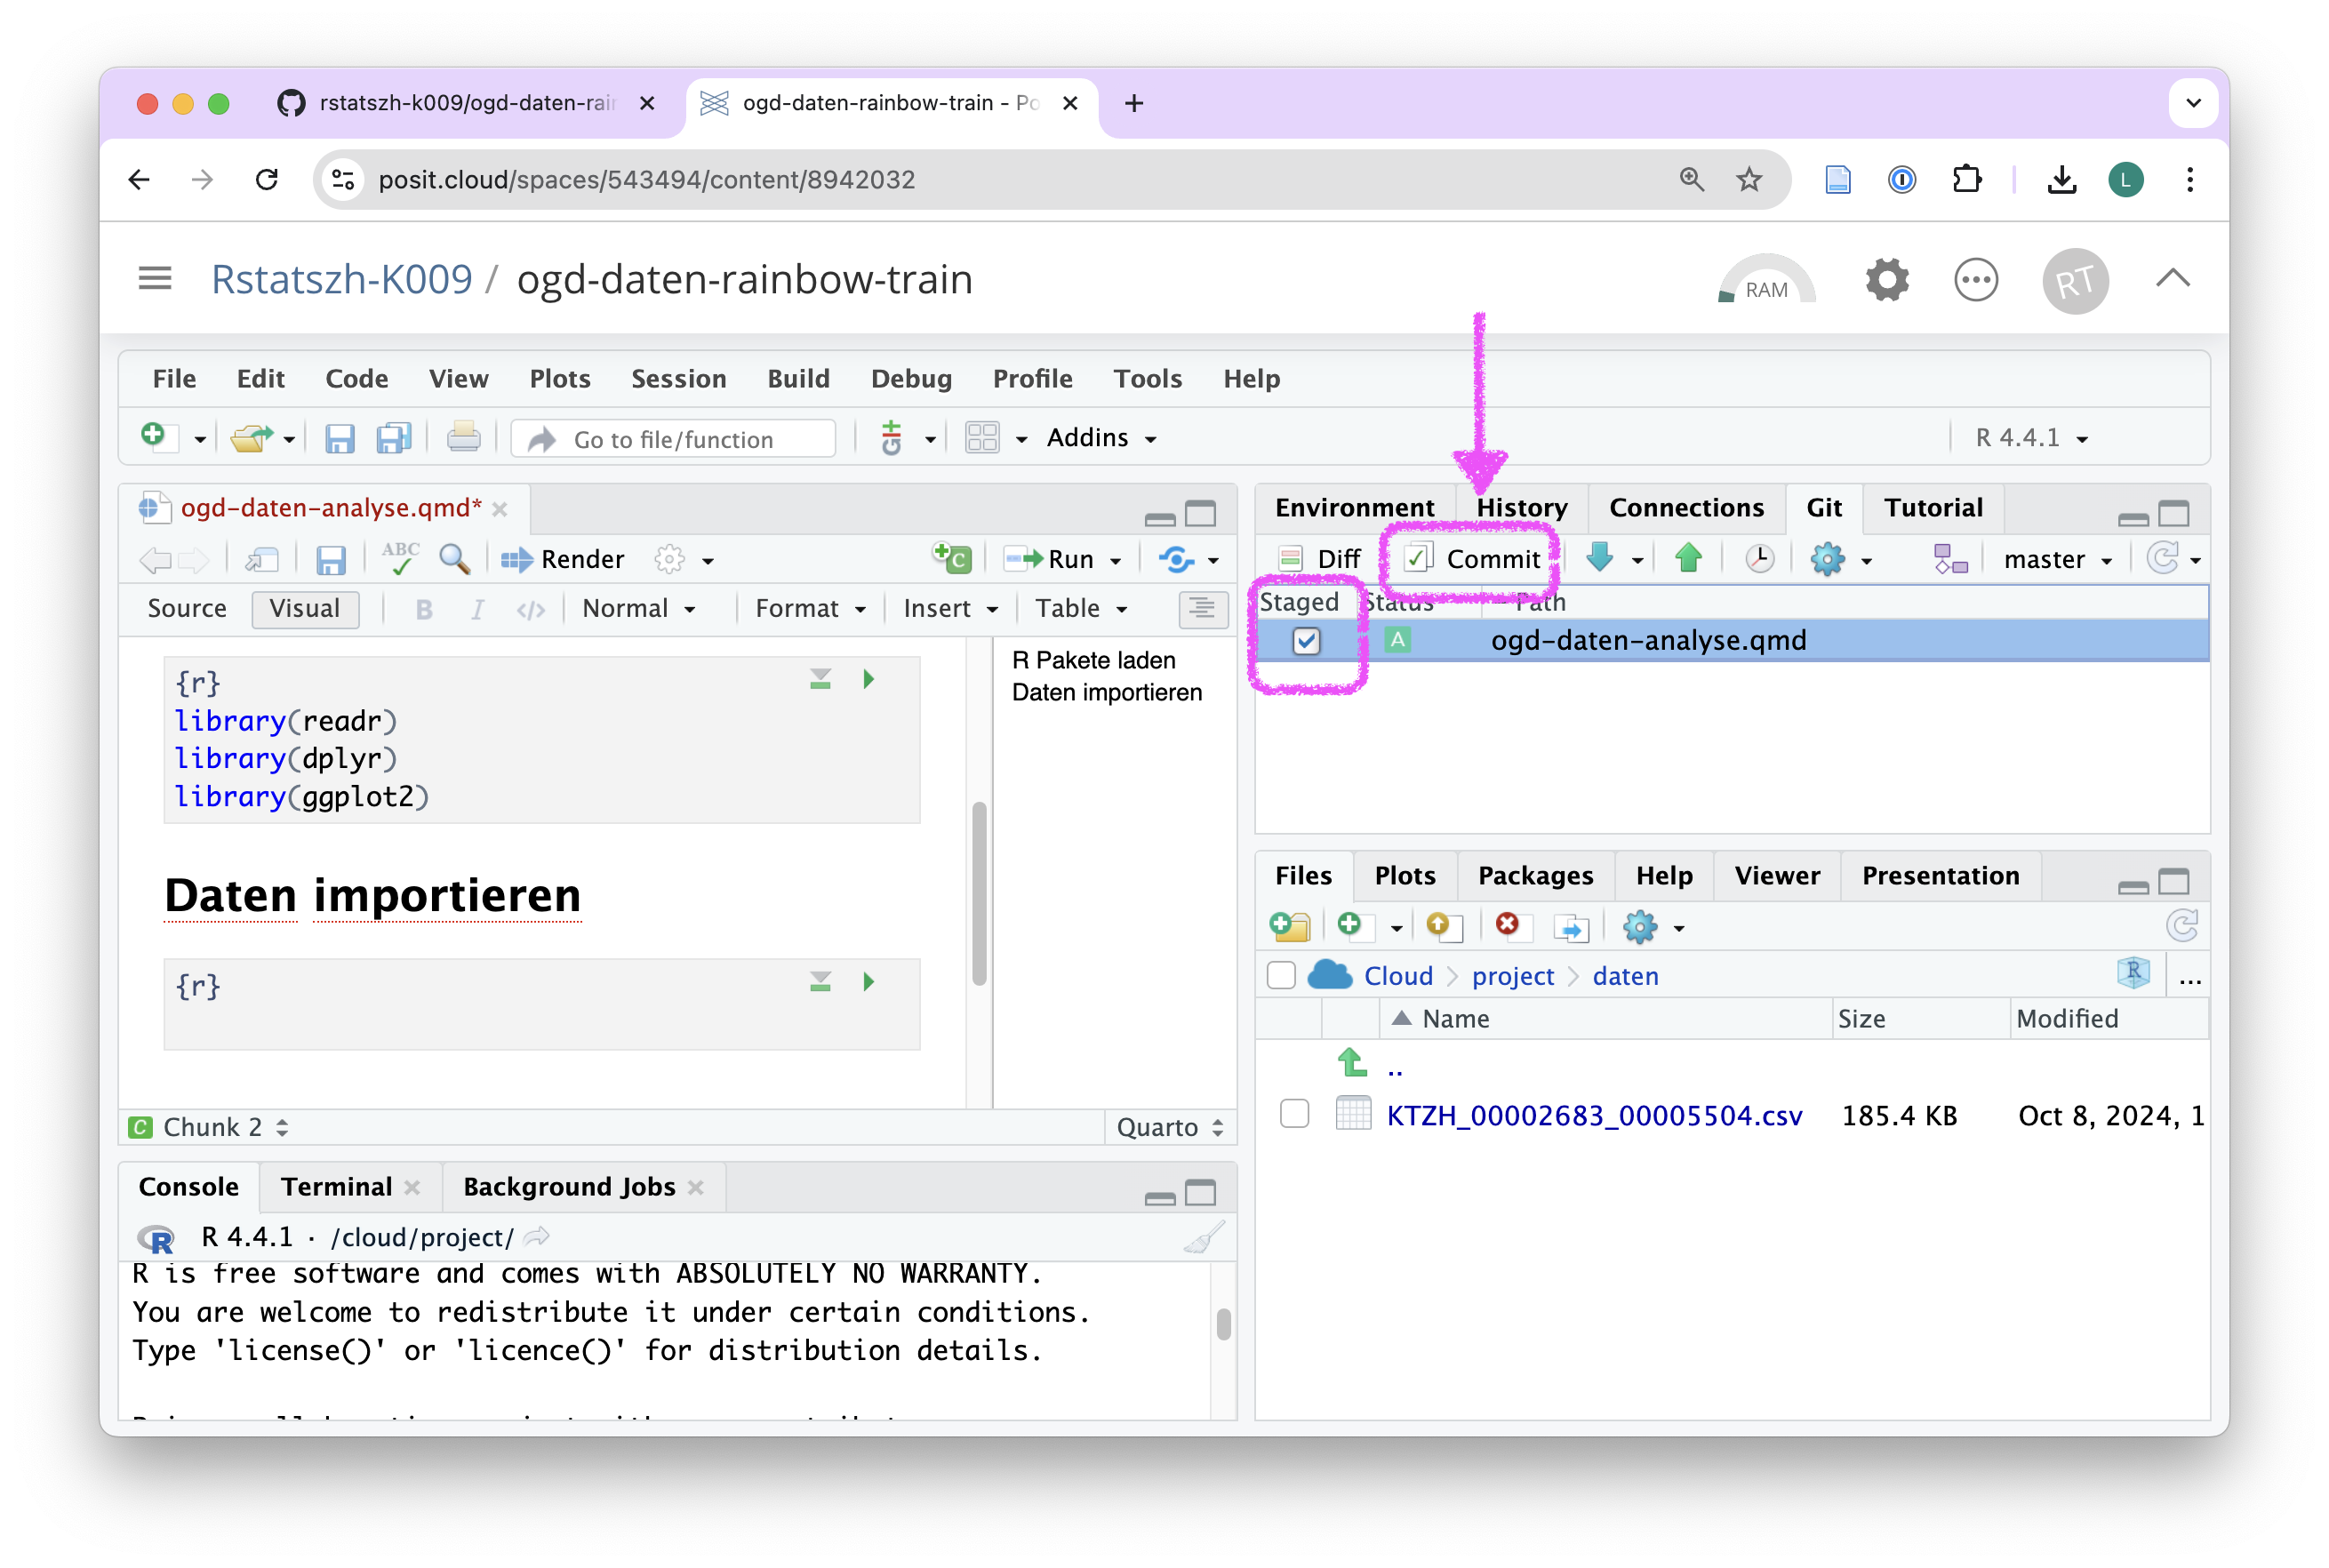
Task: Open the Code menu
Action: click(356, 378)
